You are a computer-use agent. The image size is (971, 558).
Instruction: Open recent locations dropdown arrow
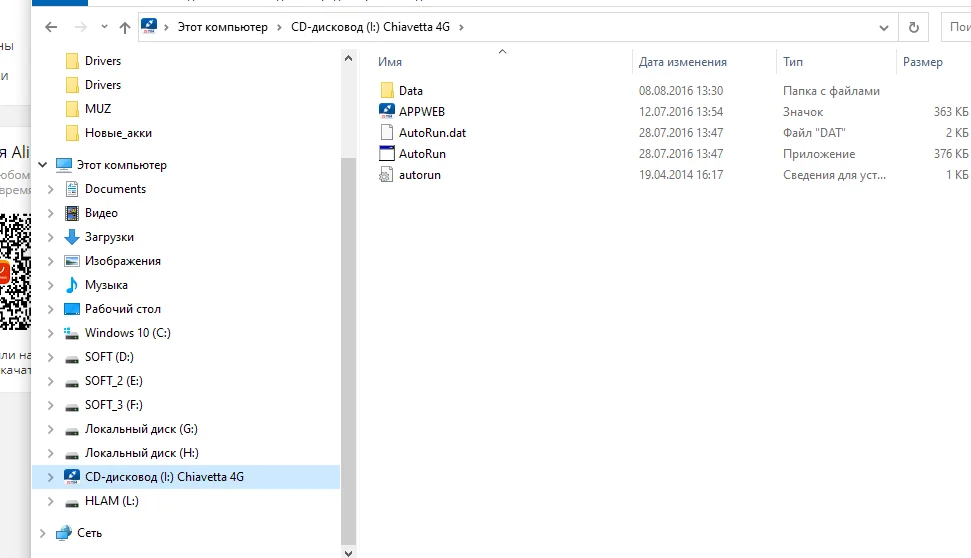tap(104, 27)
